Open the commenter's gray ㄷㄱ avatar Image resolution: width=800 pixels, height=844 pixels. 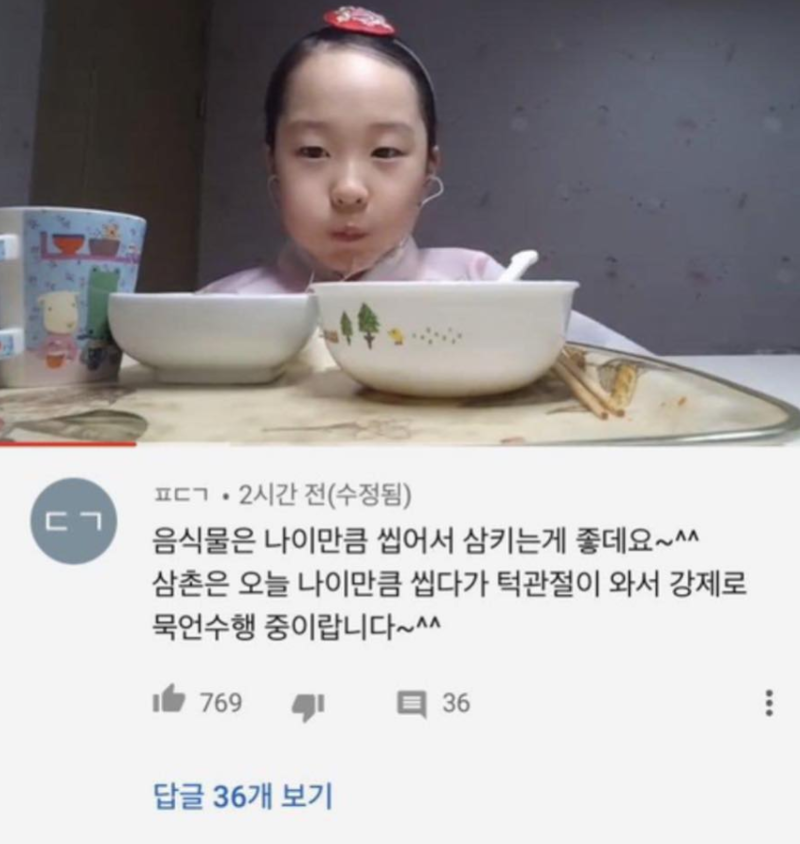[x=74, y=521]
